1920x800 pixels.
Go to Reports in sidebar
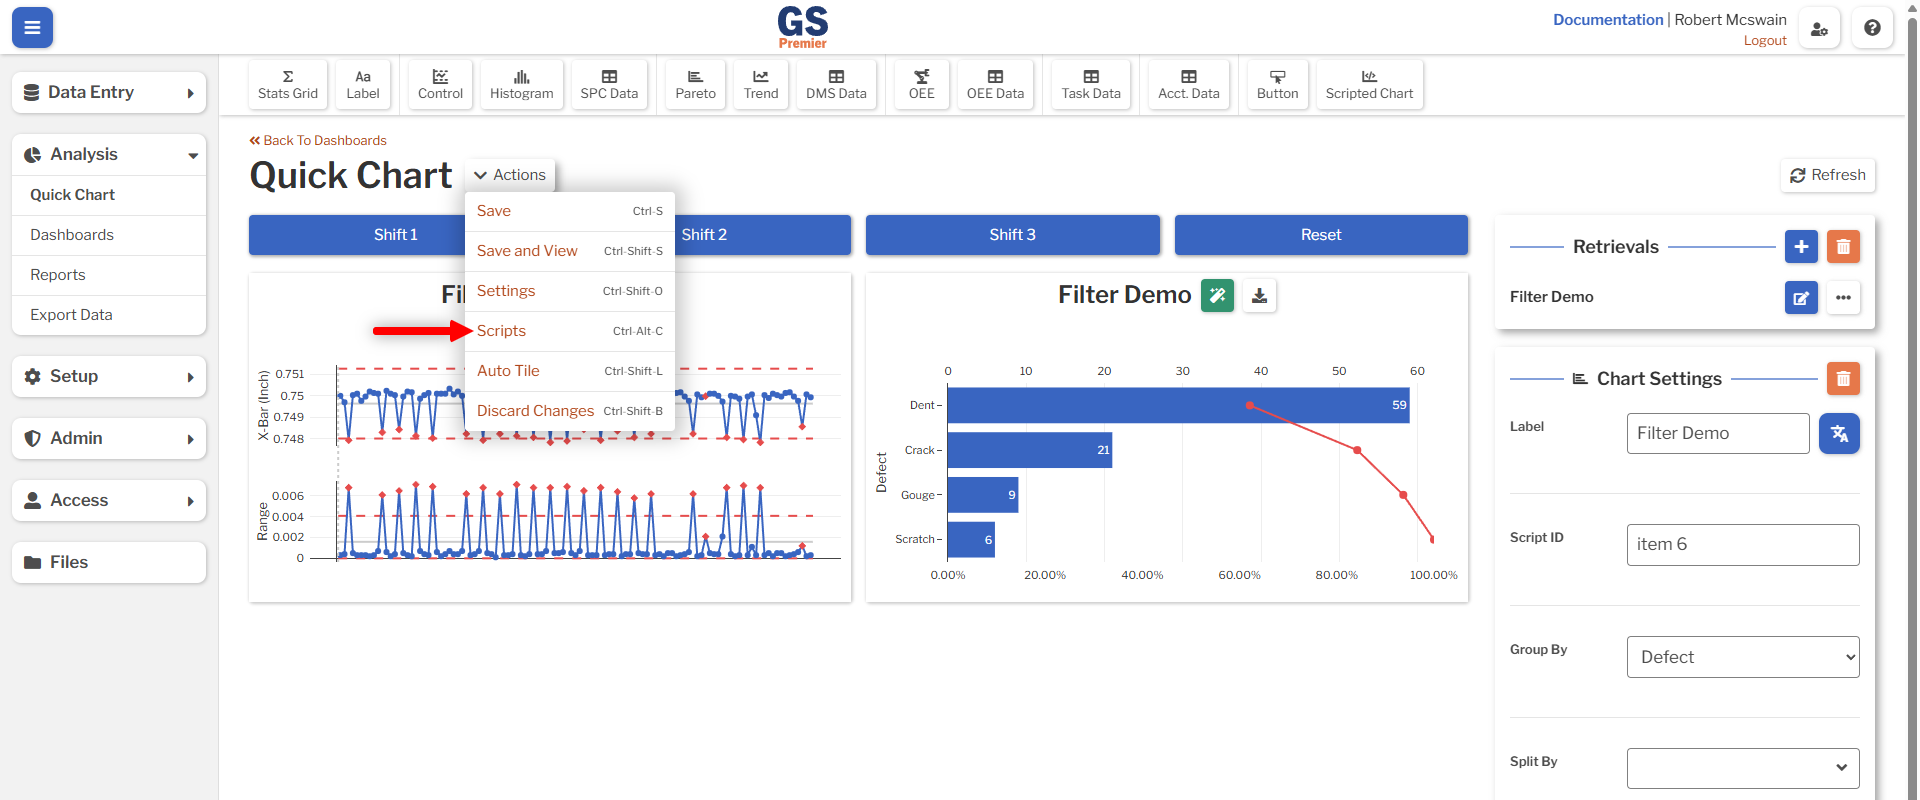pyautogui.click(x=109, y=275)
